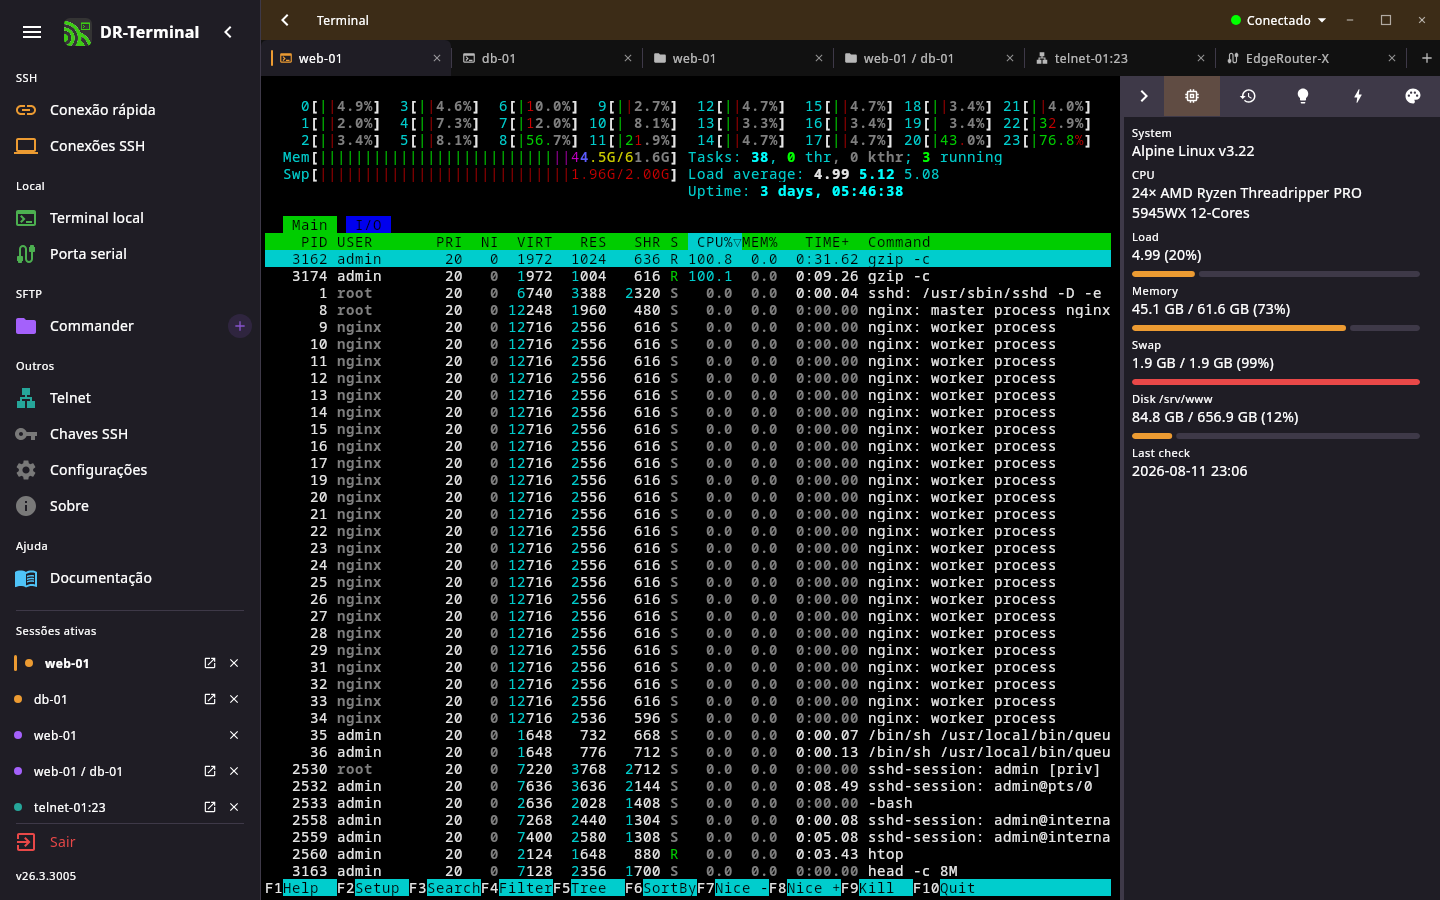Launch Terminal local
This screenshot has height=900, width=1440.
click(130, 218)
